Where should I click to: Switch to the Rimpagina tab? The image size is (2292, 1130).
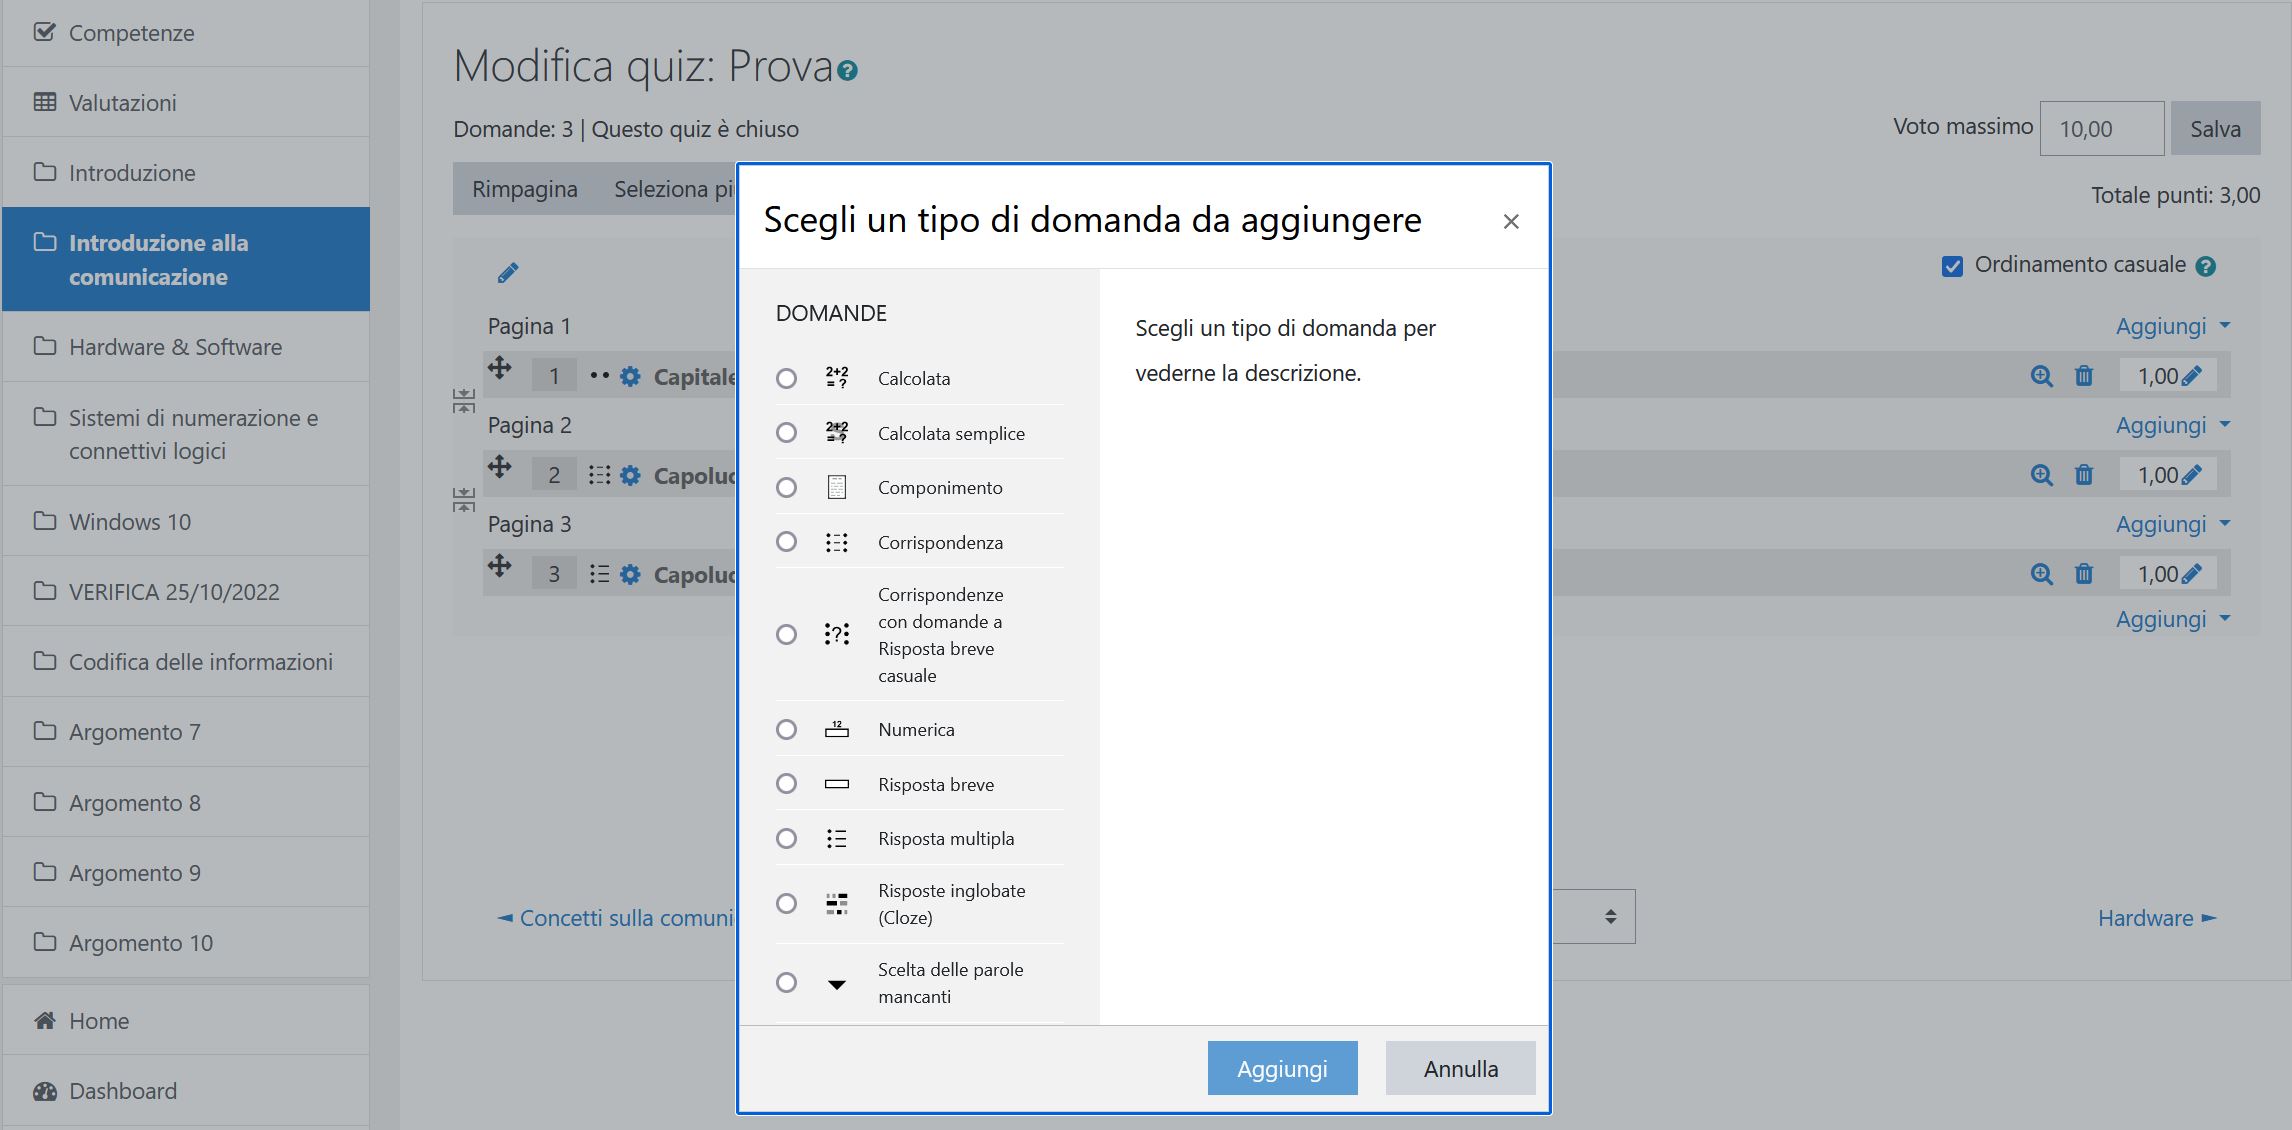[x=525, y=188]
